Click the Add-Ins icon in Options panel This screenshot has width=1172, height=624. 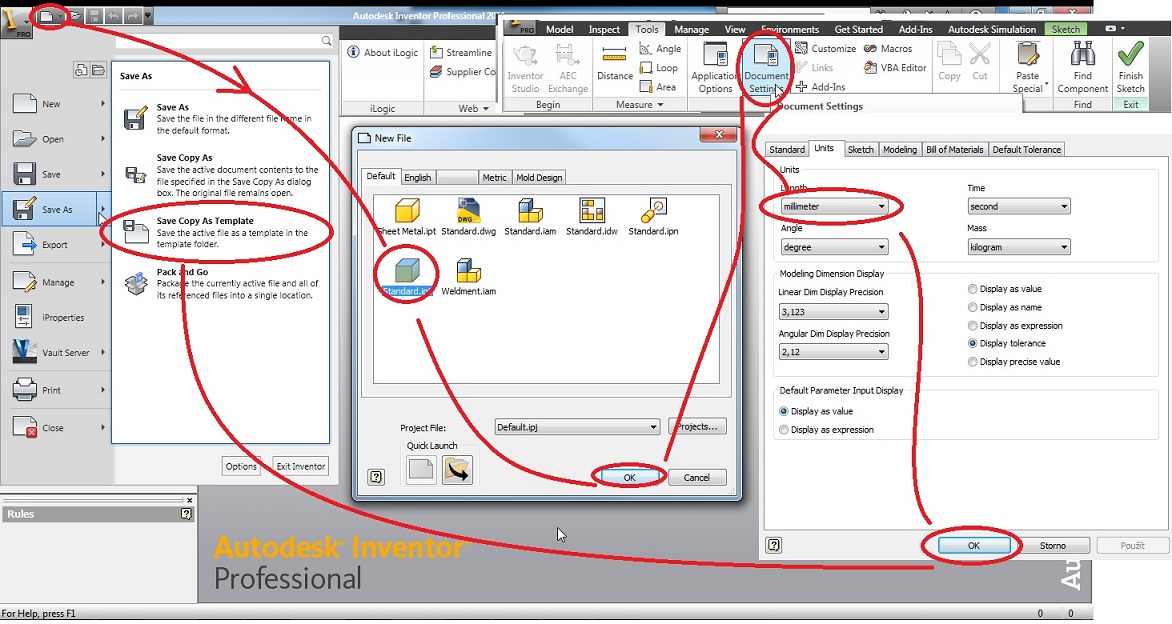pos(802,87)
